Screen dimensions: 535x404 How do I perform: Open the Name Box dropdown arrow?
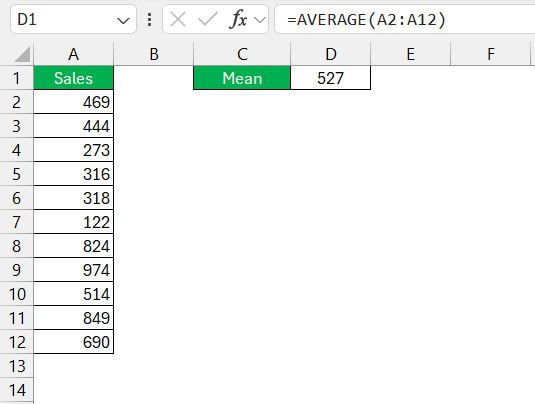coord(123,20)
